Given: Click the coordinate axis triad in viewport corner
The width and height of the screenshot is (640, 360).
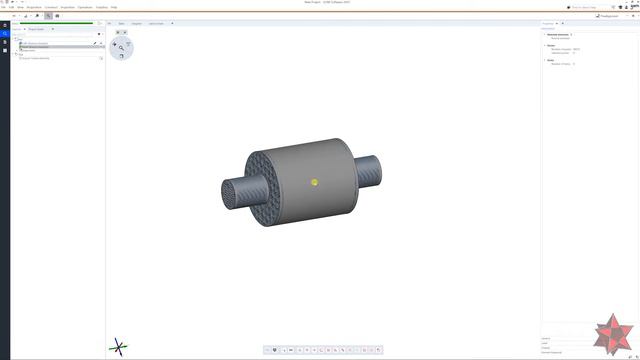Looking at the screenshot, I should 118,347.
